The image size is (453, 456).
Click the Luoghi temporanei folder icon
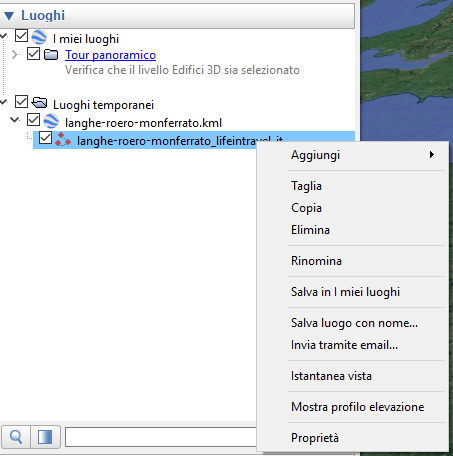point(39,103)
